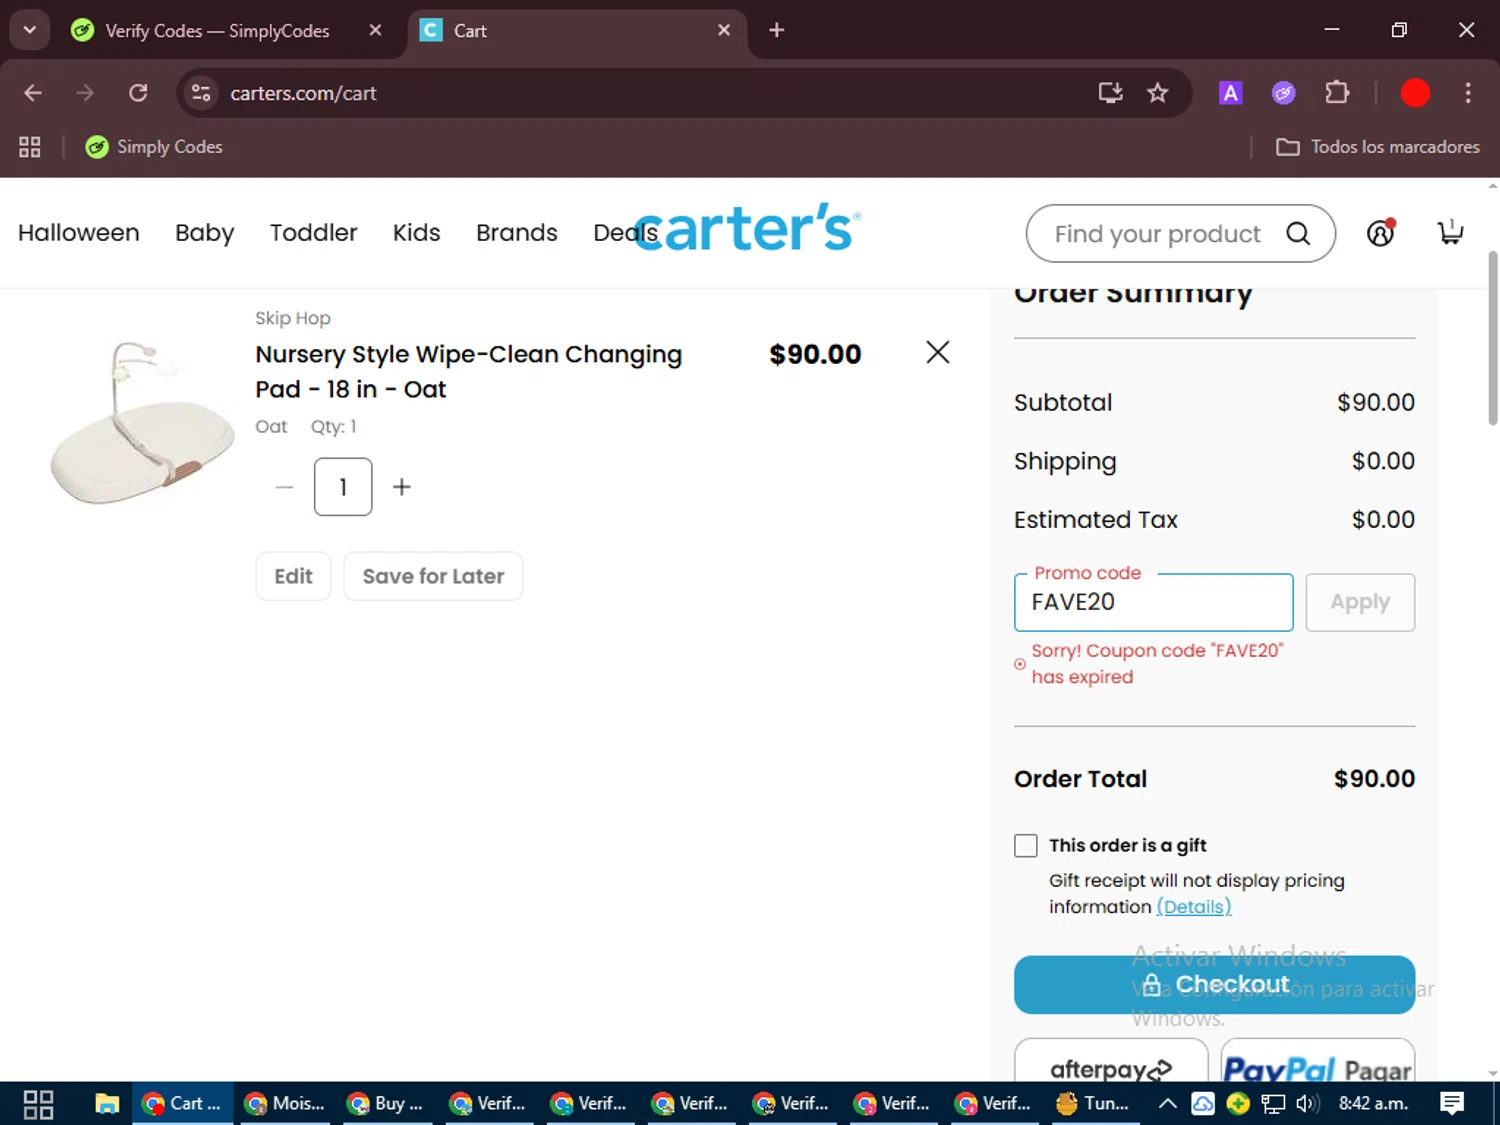Open the shopping cart icon
The height and width of the screenshot is (1125, 1500).
pyautogui.click(x=1450, y=232)
